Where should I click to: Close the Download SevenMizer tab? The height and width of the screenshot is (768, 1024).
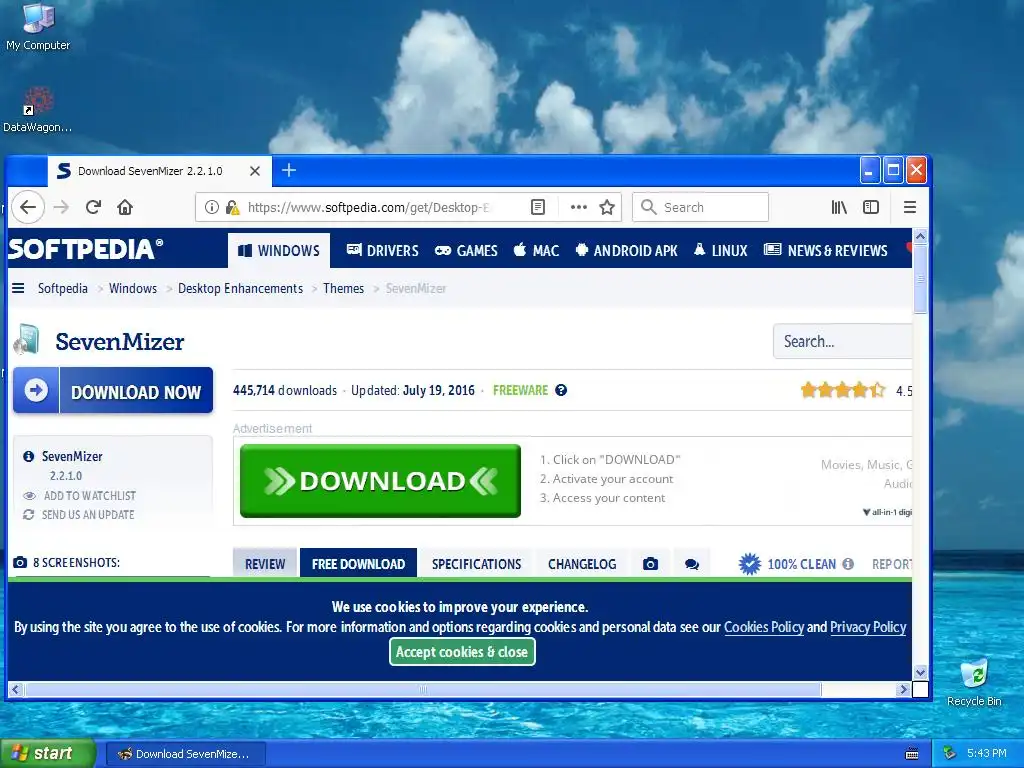pyautogui.click(x=255, y=171)
